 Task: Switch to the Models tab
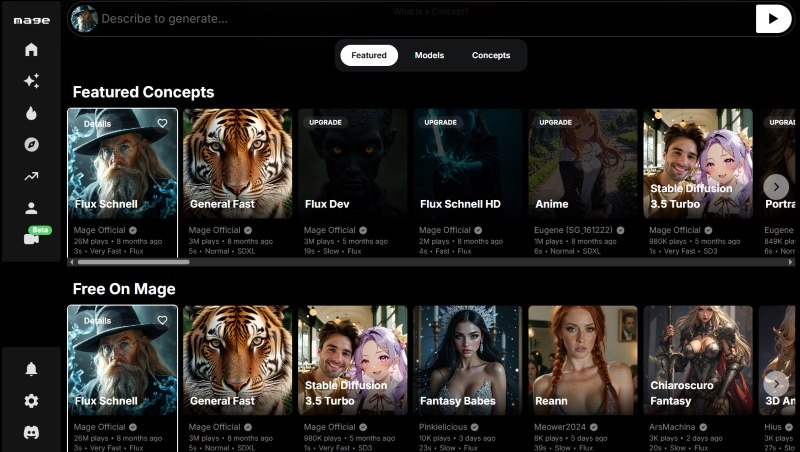[429, 56]
